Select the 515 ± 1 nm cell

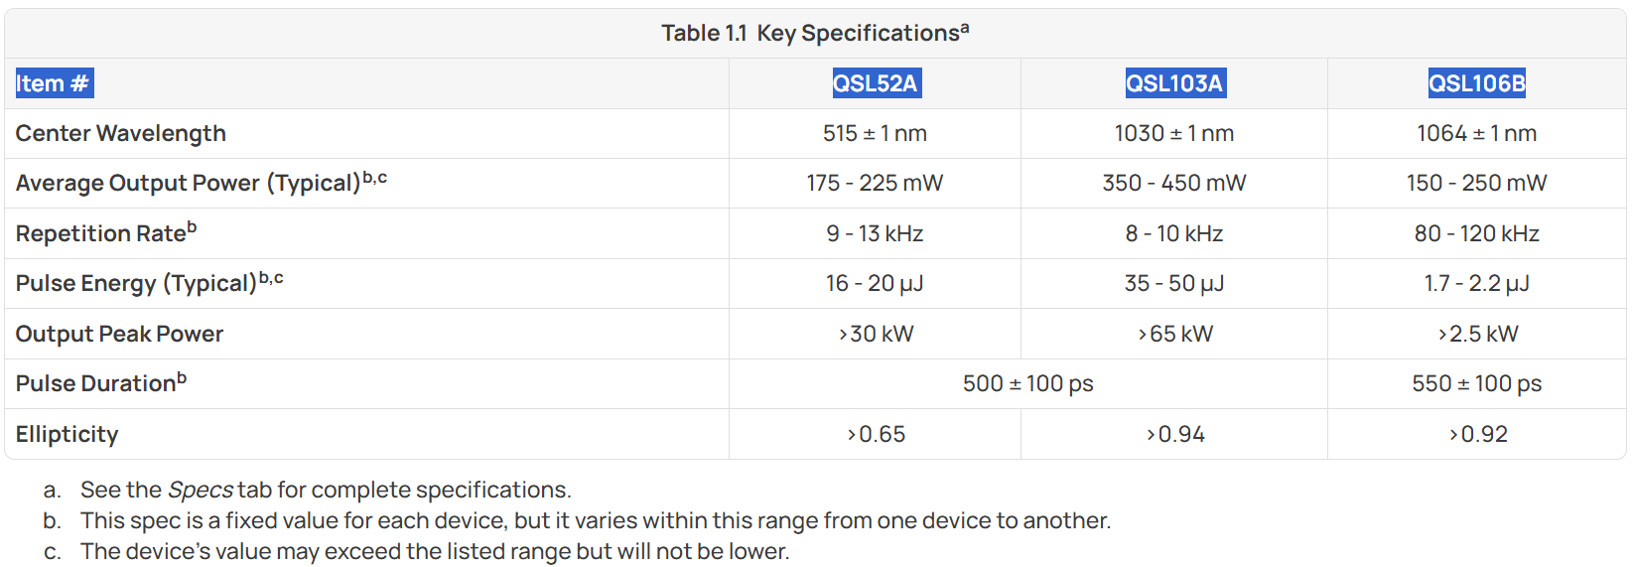pos(875,133)
